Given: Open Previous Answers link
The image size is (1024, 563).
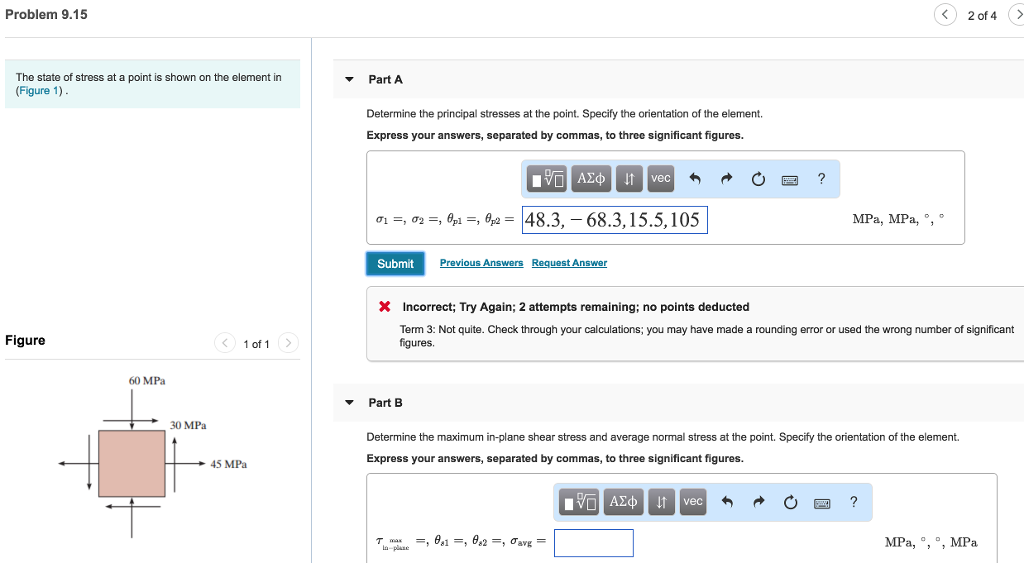Looking at the screenshot, I should (481, 263).
